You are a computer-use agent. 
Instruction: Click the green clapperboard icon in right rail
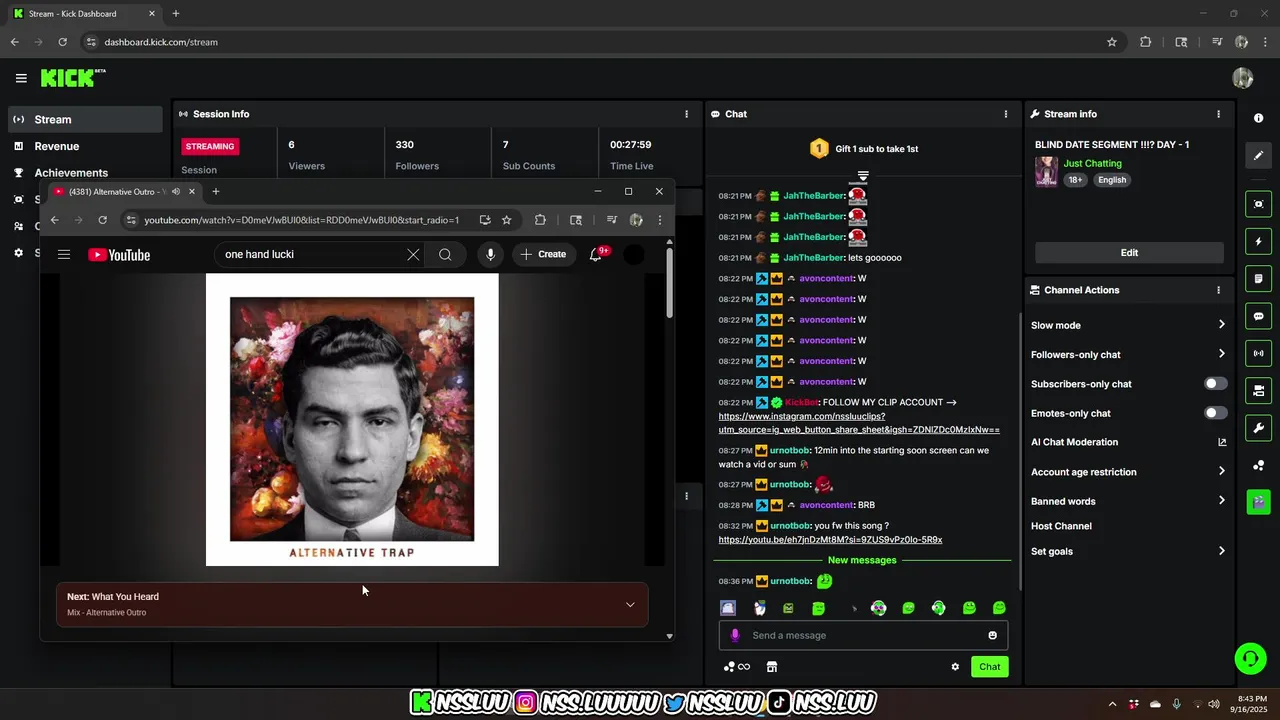click(1258, 501)
